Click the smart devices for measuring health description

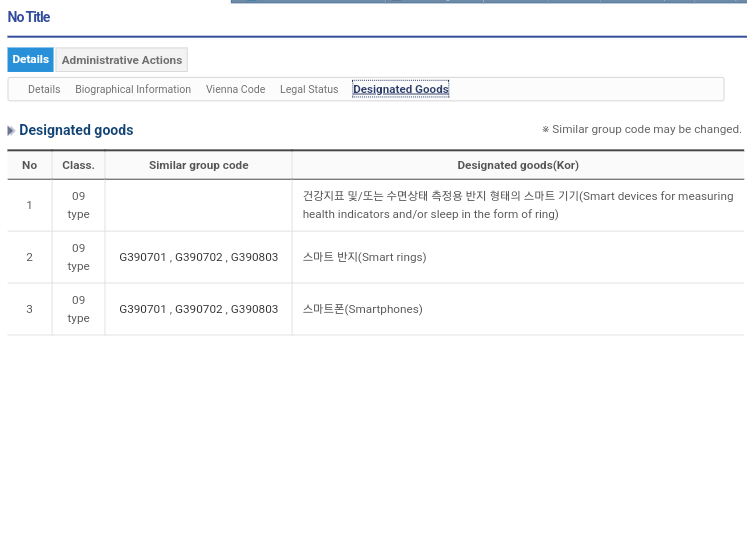517,205
